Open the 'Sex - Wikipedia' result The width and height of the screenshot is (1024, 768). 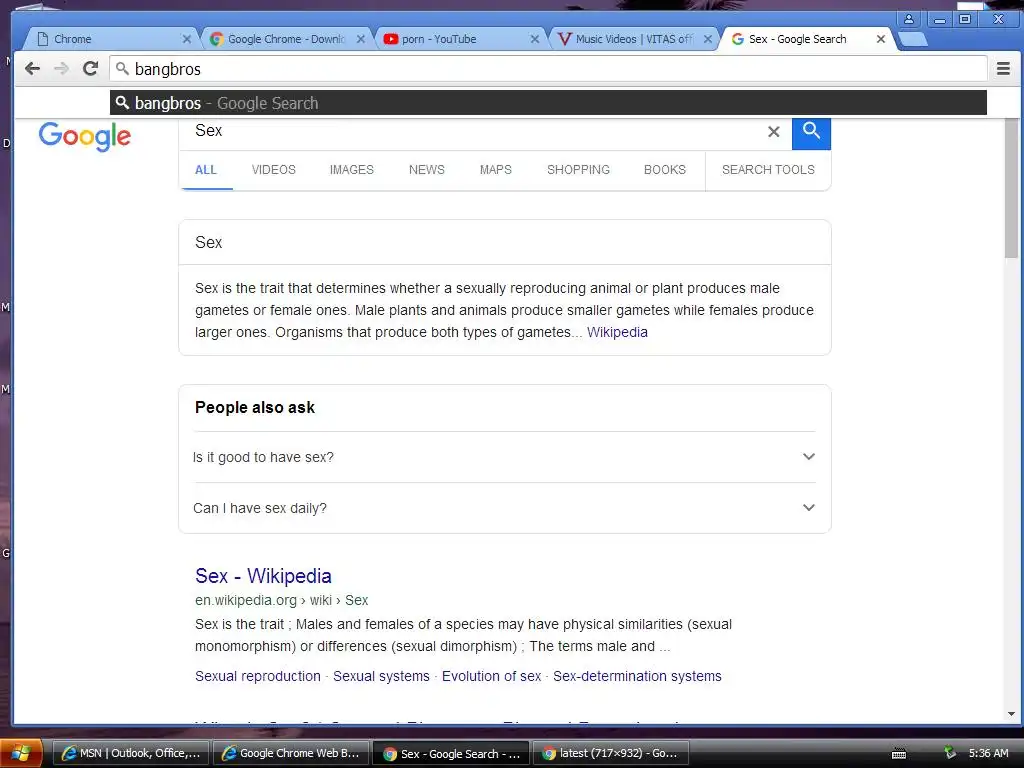[263, 576]
